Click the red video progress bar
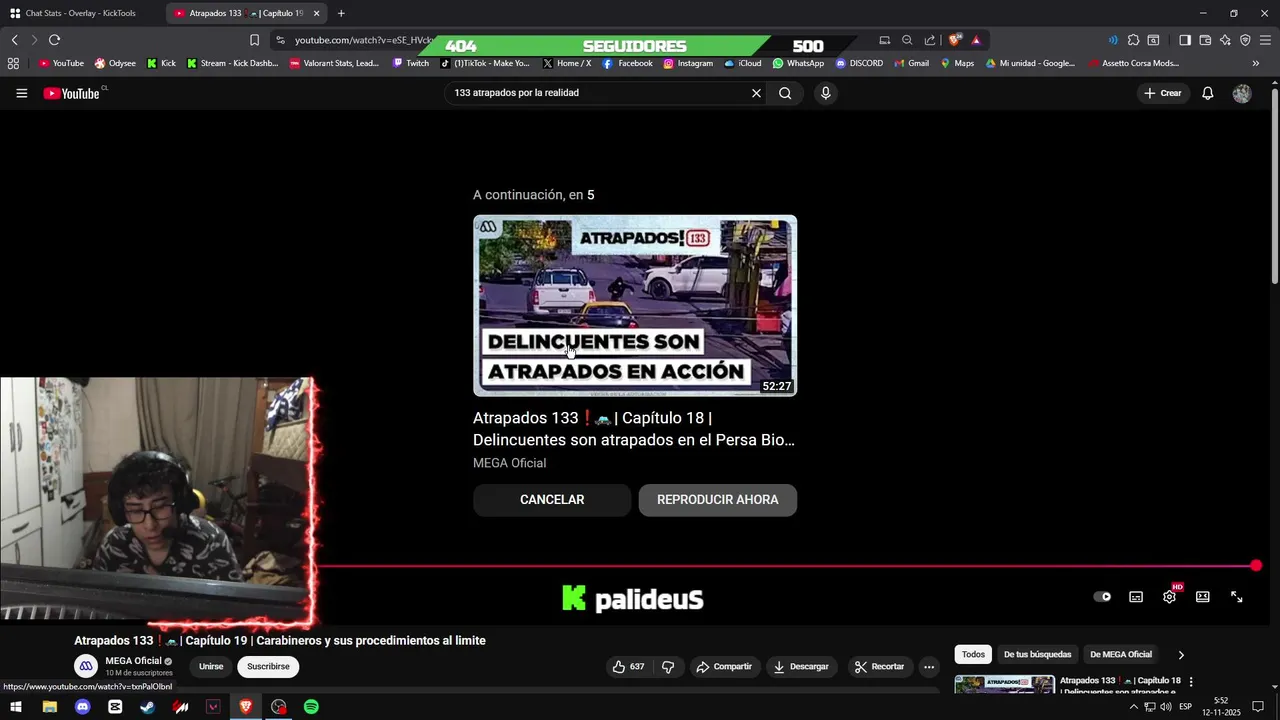The height and width of the screenshot is (720, 1280). 785,566
